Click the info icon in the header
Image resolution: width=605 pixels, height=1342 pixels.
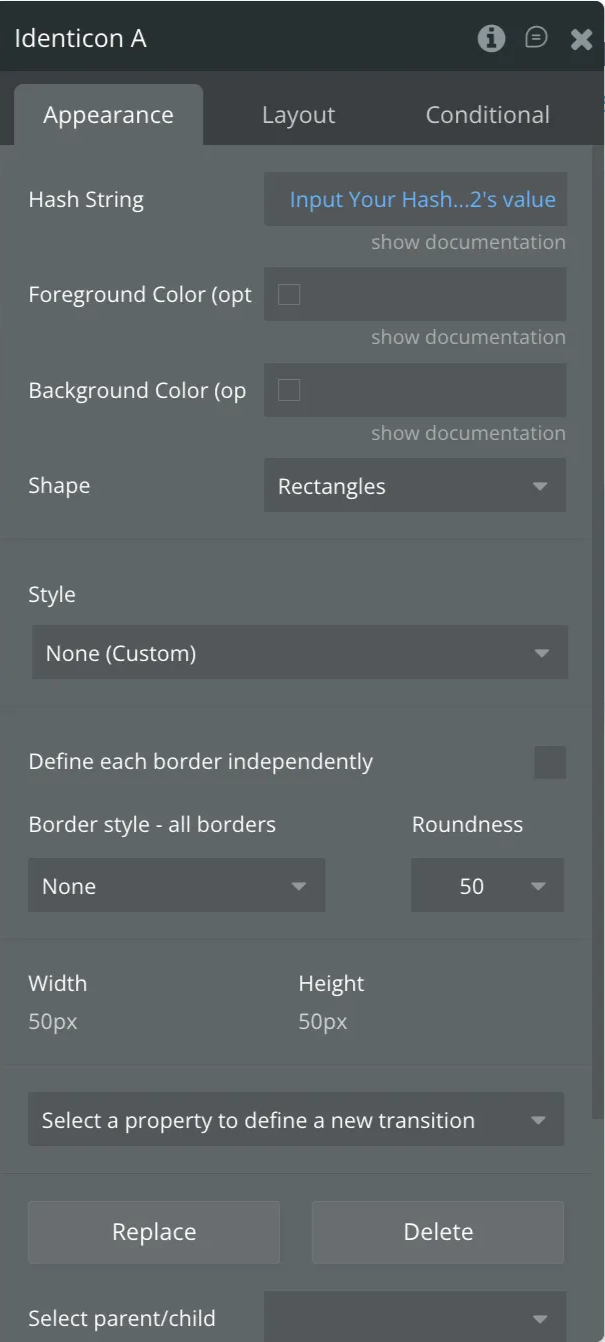[x=491, y=39]
